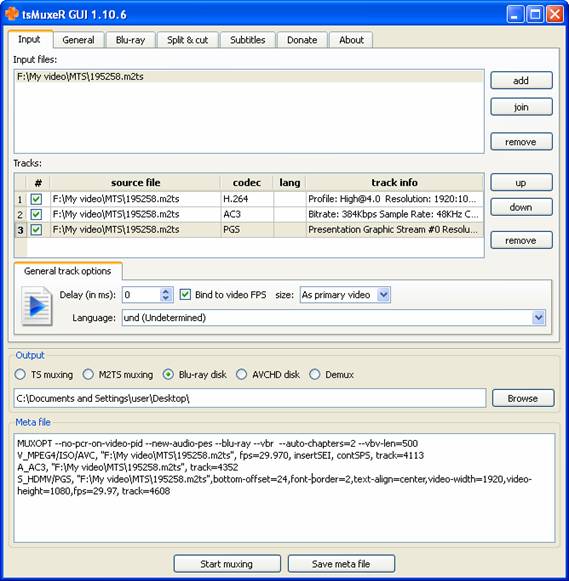
Task: Expand the Language dropdown list
Action: coord(539,318)
